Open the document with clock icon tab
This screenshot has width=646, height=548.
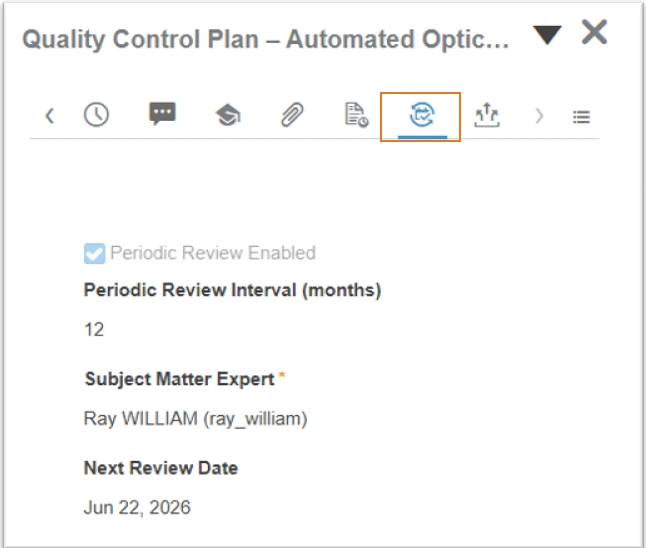(x=356, y=116)
